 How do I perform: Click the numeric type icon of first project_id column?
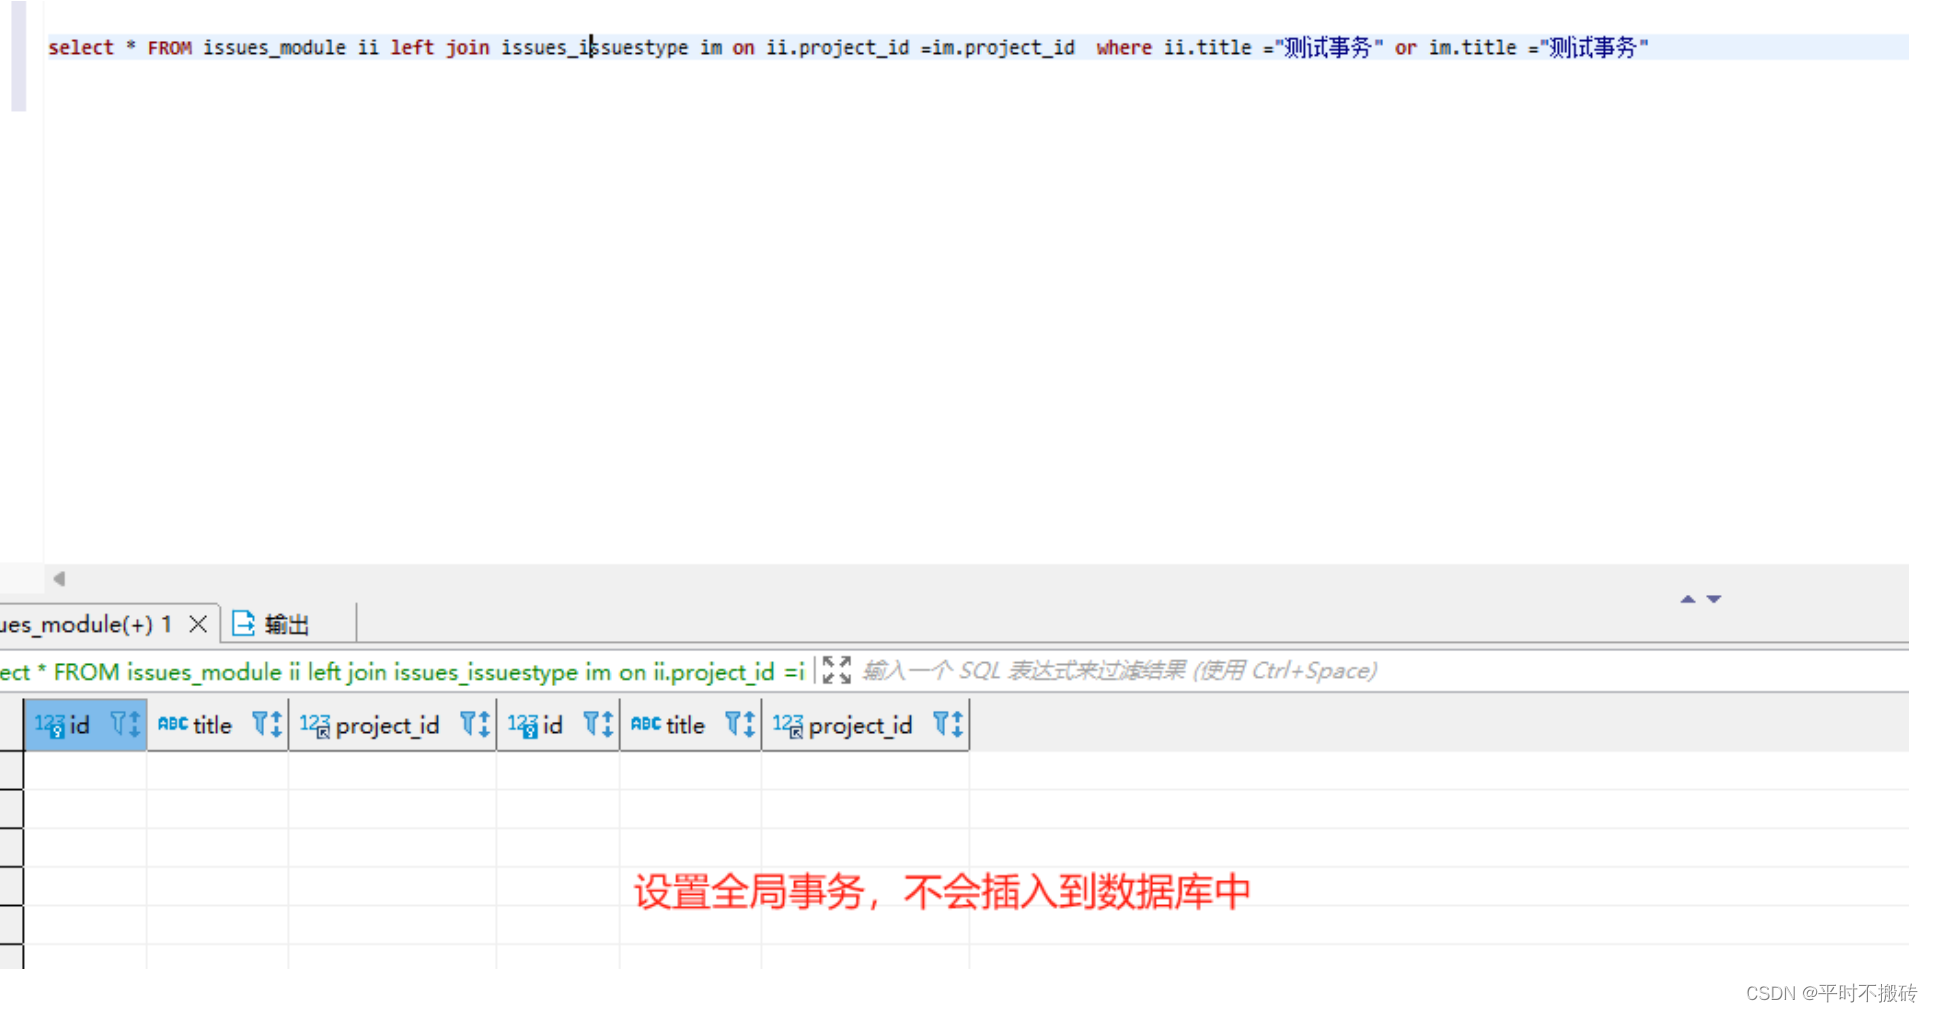point(315,725)
